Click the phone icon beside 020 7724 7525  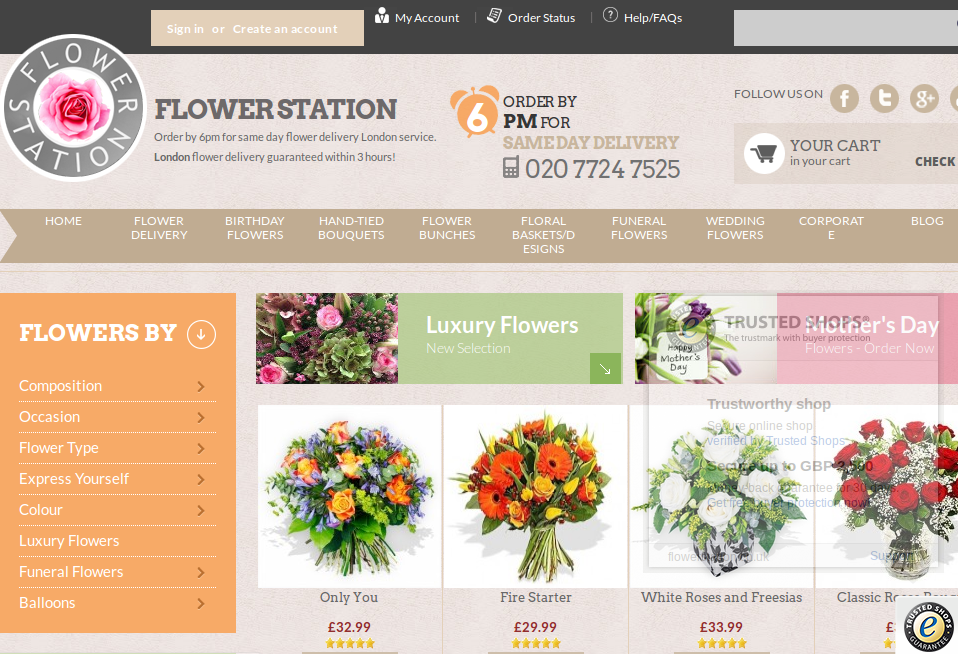tap(511, 167)
